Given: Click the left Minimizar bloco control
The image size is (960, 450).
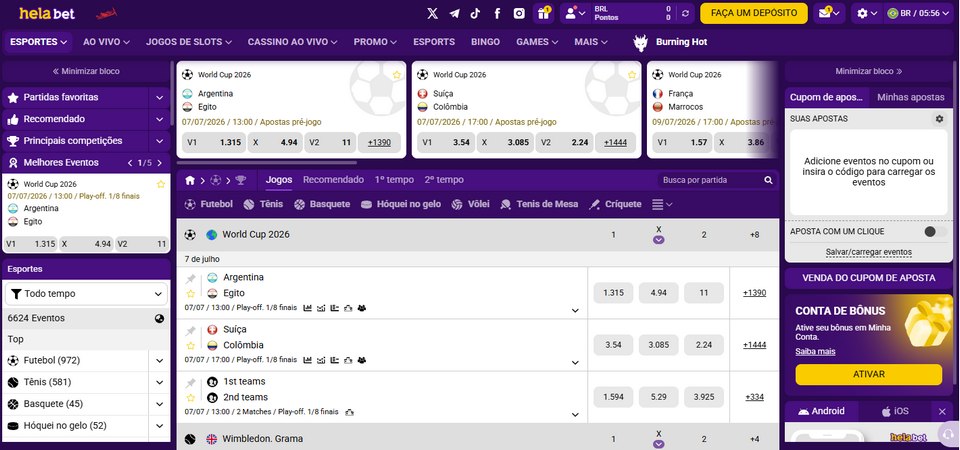Looking at the screenshot, I should point(86,72).
